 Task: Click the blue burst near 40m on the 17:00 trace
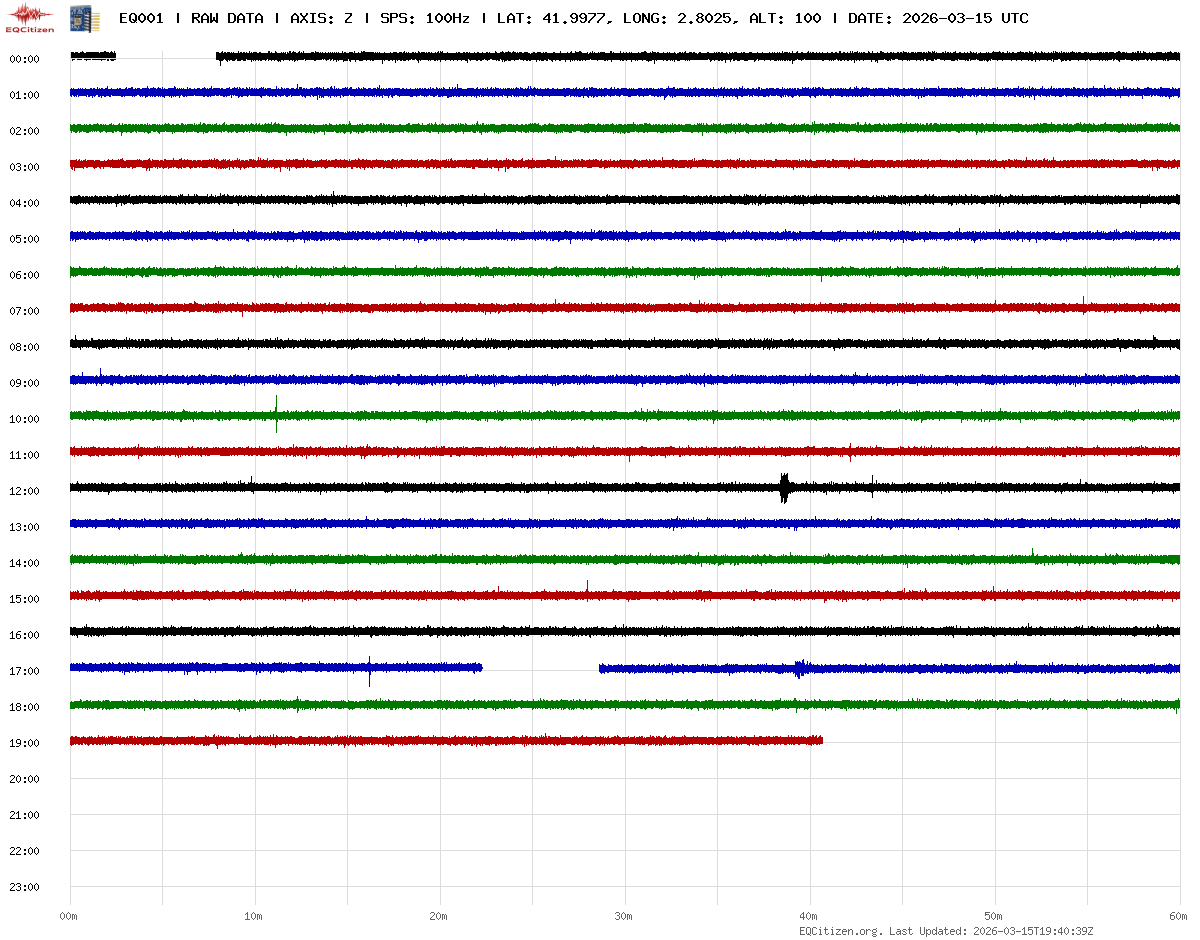pyautogui.click(x=800, y=668)
